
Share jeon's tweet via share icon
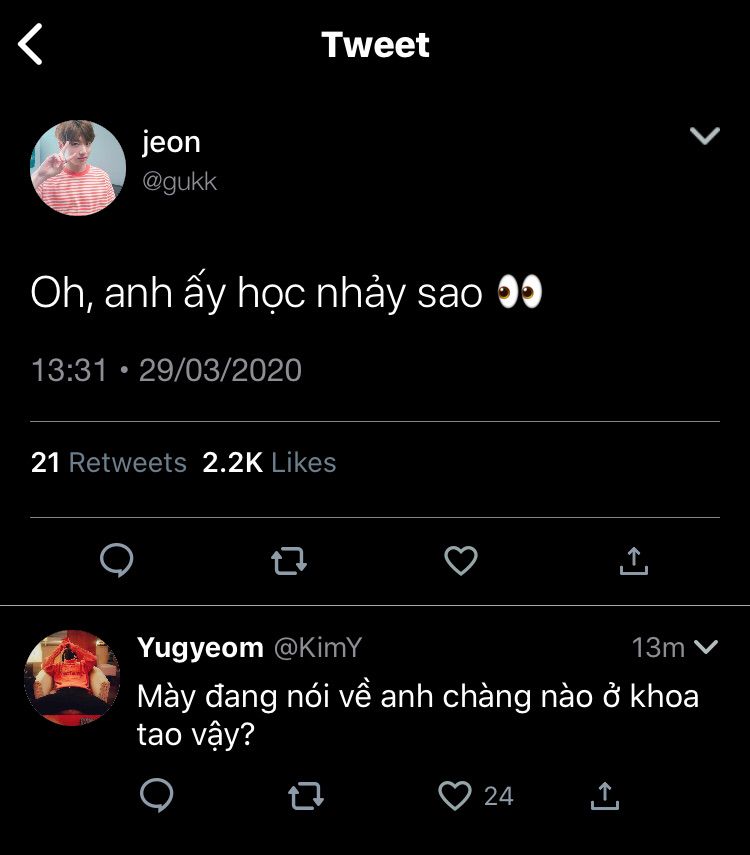(634, 561)
